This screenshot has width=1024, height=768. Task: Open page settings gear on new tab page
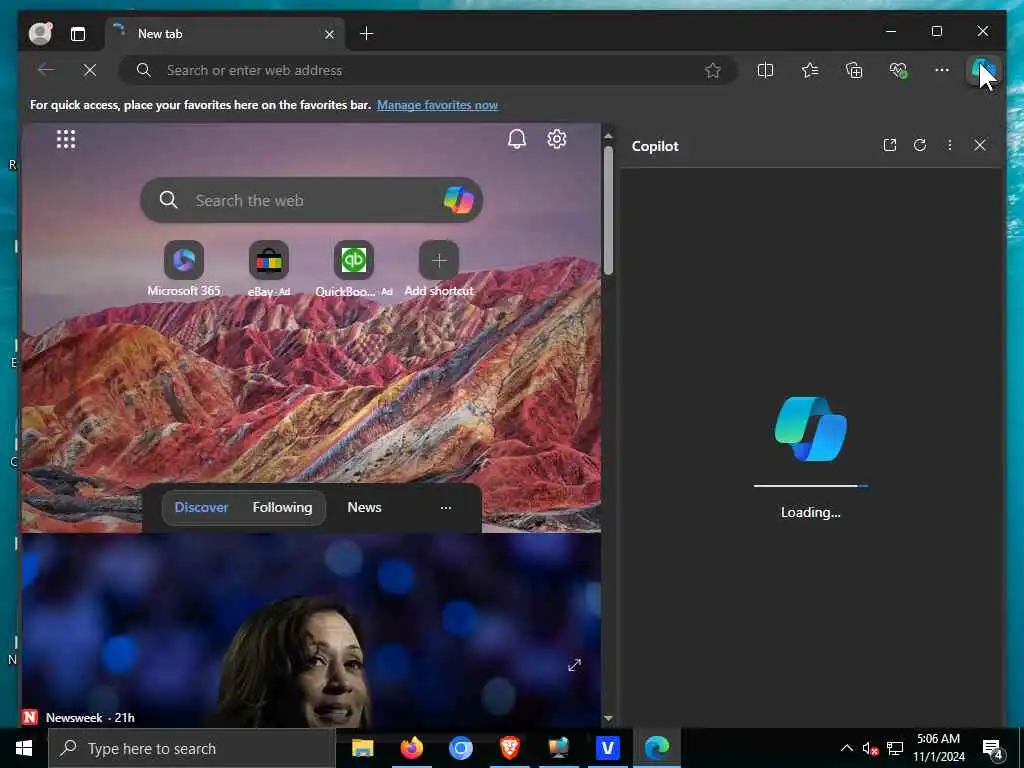pos(556,139)
